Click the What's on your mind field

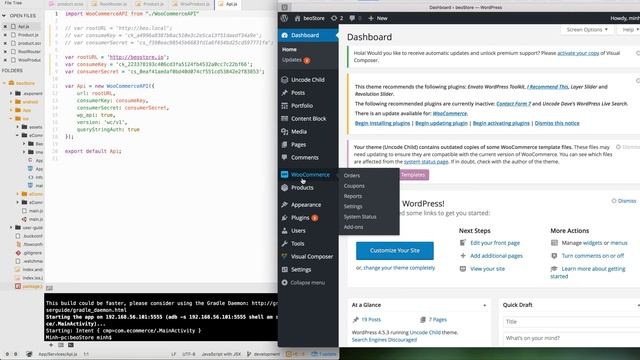click(571, 338)
